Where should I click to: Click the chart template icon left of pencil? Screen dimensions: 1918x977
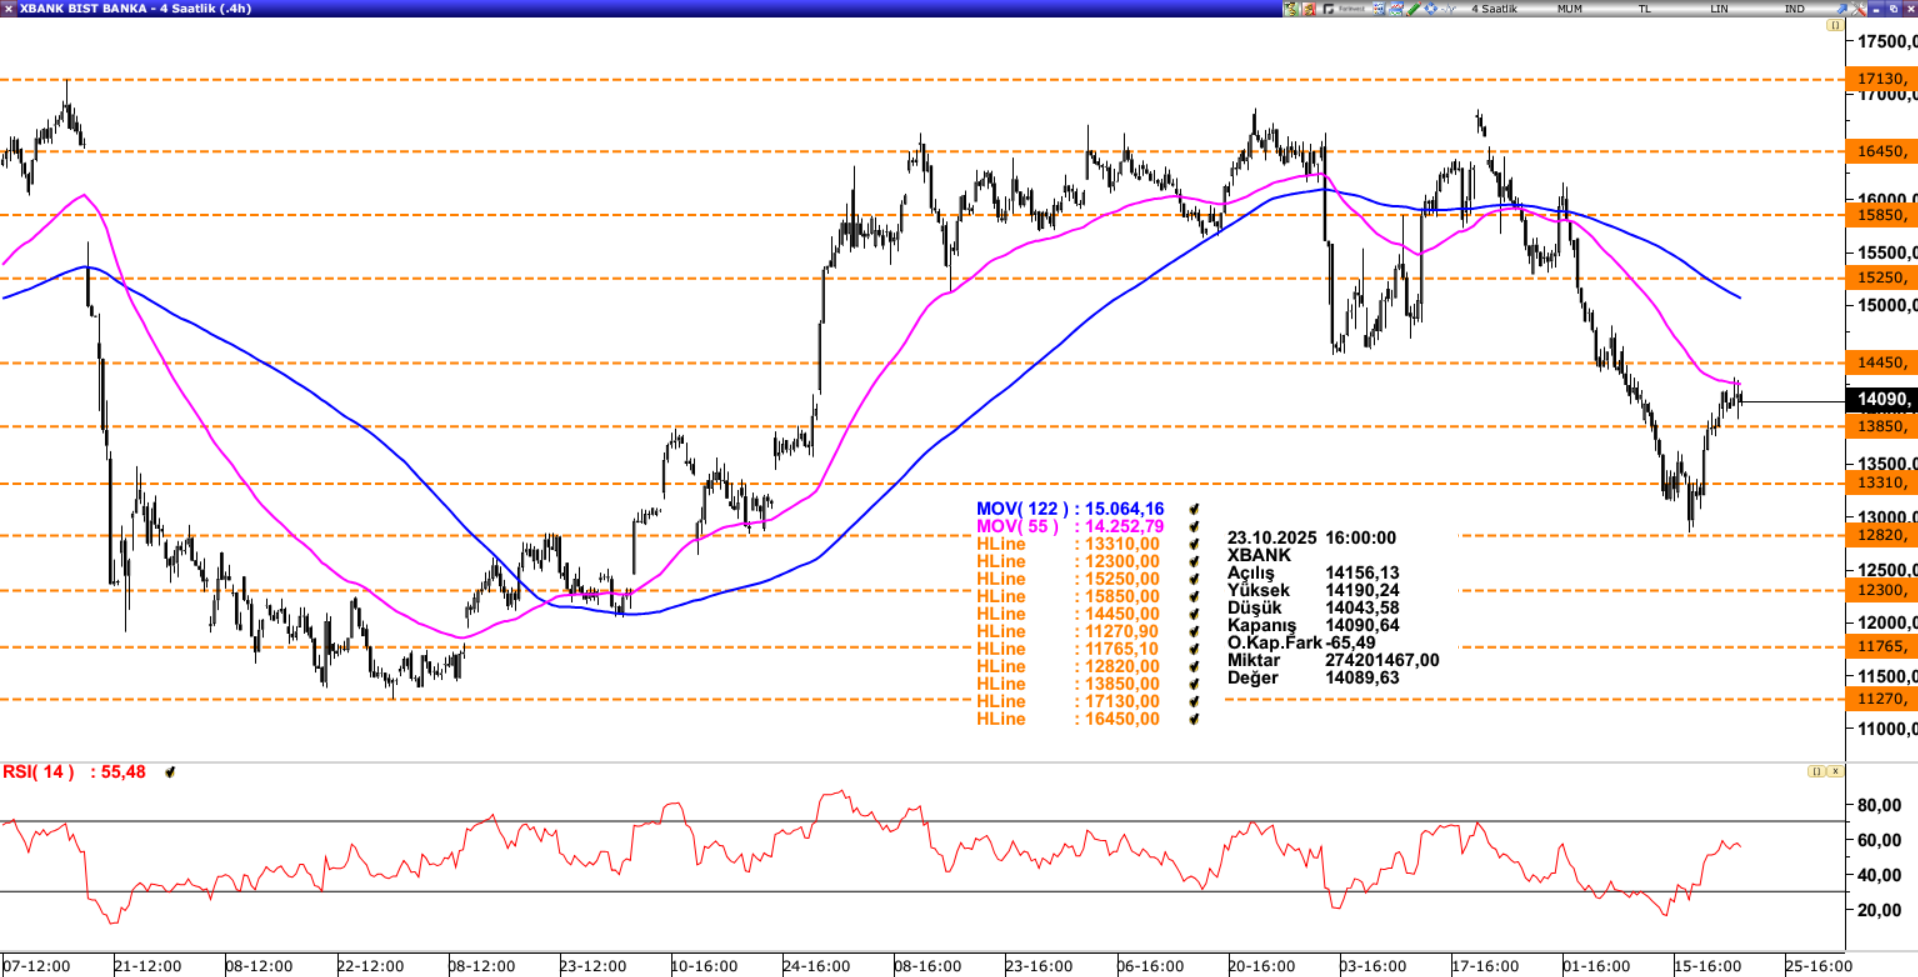[x=1395, y=9]
